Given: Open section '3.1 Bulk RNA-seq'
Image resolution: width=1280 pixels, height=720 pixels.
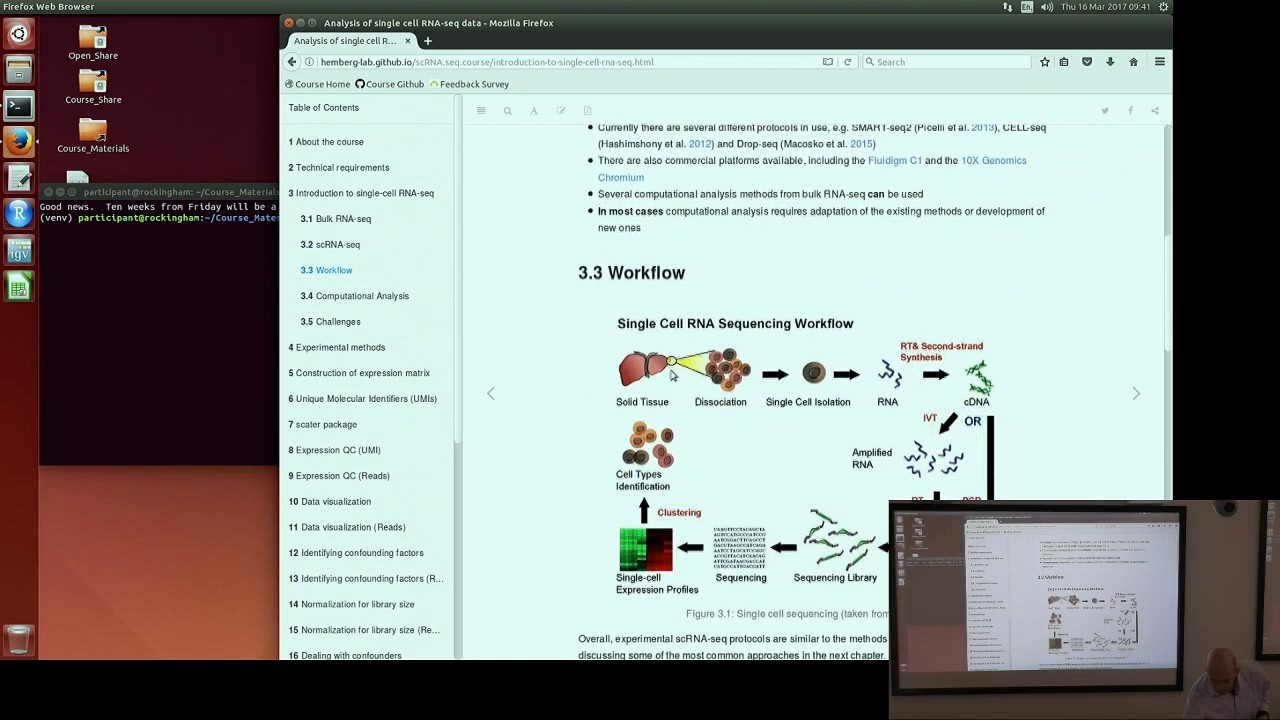Looking at the screenshot, I should pyautogui.click(x=335, y=219).
